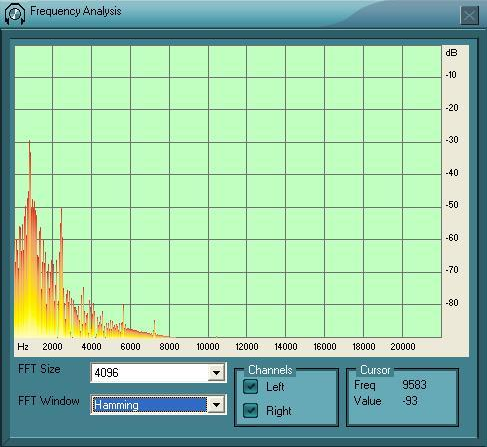The height and width of the screenshot is (447, 487).
Task: Close the Frequency Analysis window
Action: 469,15
